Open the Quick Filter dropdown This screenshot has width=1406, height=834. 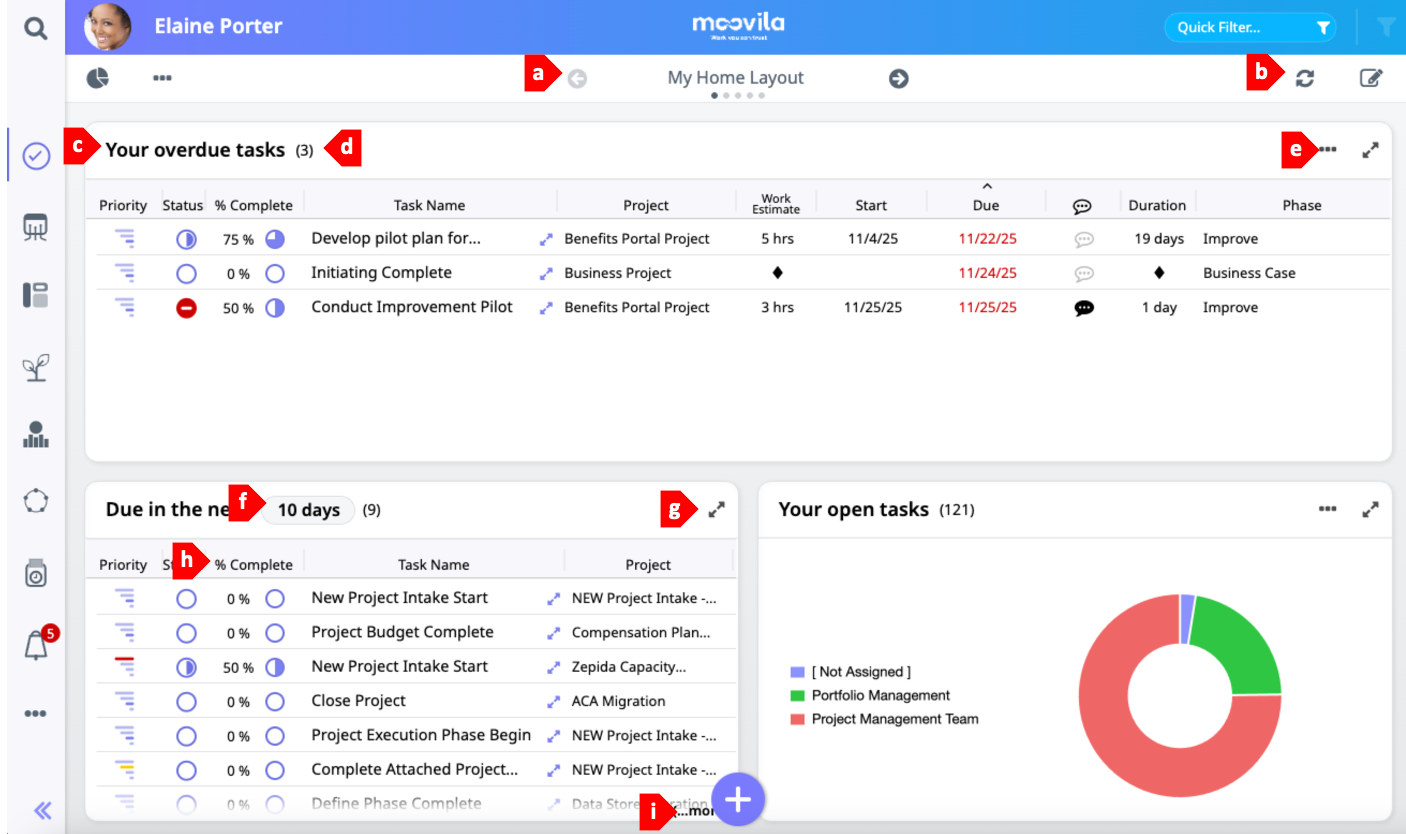click(x=1250, y=28)
